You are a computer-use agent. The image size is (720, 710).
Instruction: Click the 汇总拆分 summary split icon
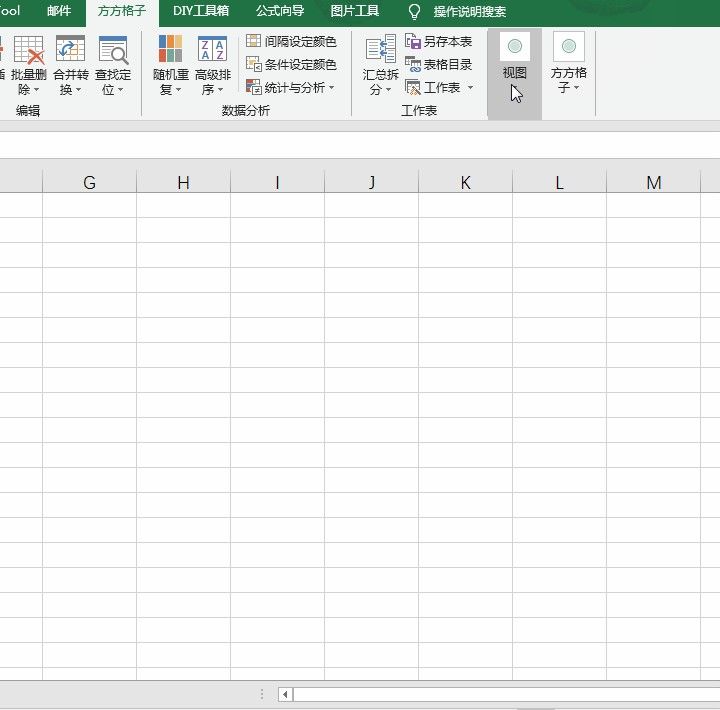coord(381,49)
